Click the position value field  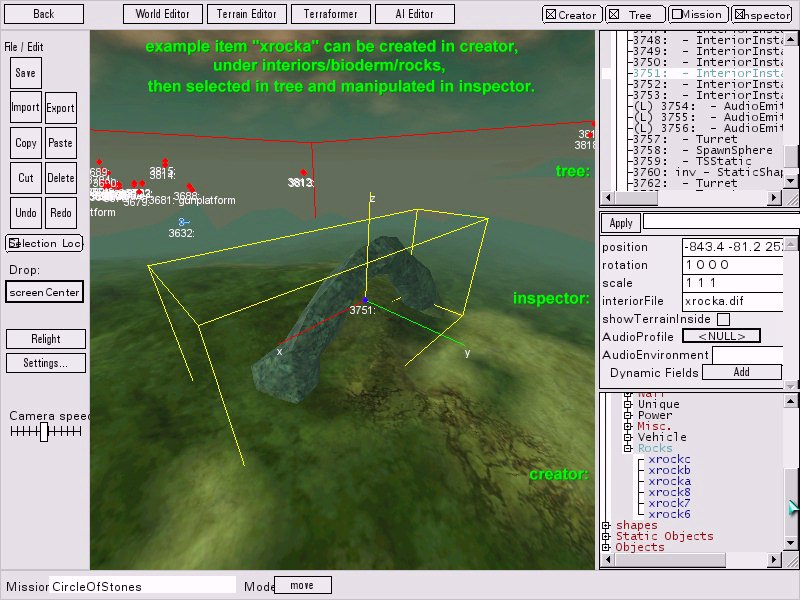(x=732, y=247)
